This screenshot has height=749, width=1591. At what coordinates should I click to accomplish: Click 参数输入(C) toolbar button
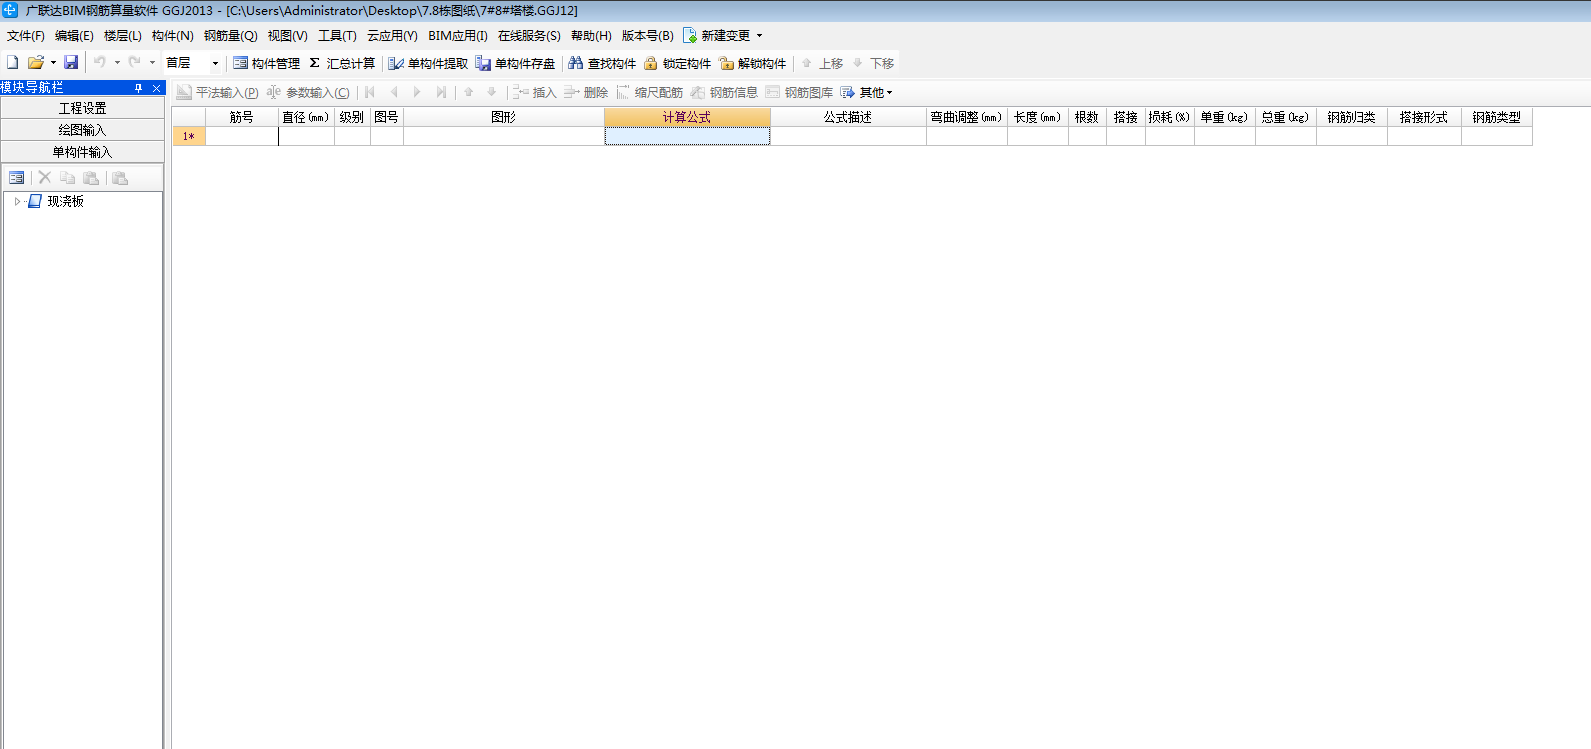coord(308,92)
